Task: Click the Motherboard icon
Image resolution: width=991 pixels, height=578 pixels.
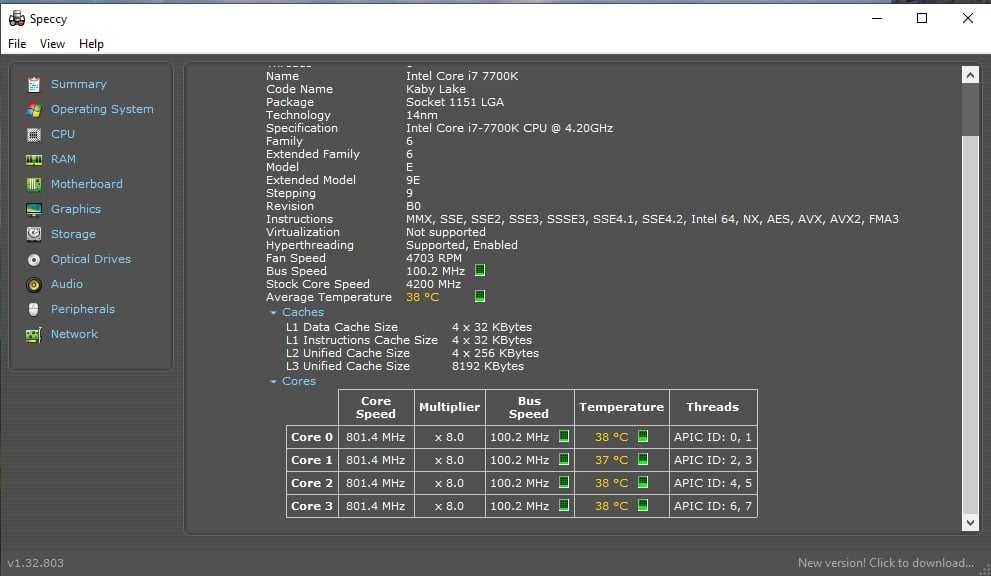Action: coord(33,184)
